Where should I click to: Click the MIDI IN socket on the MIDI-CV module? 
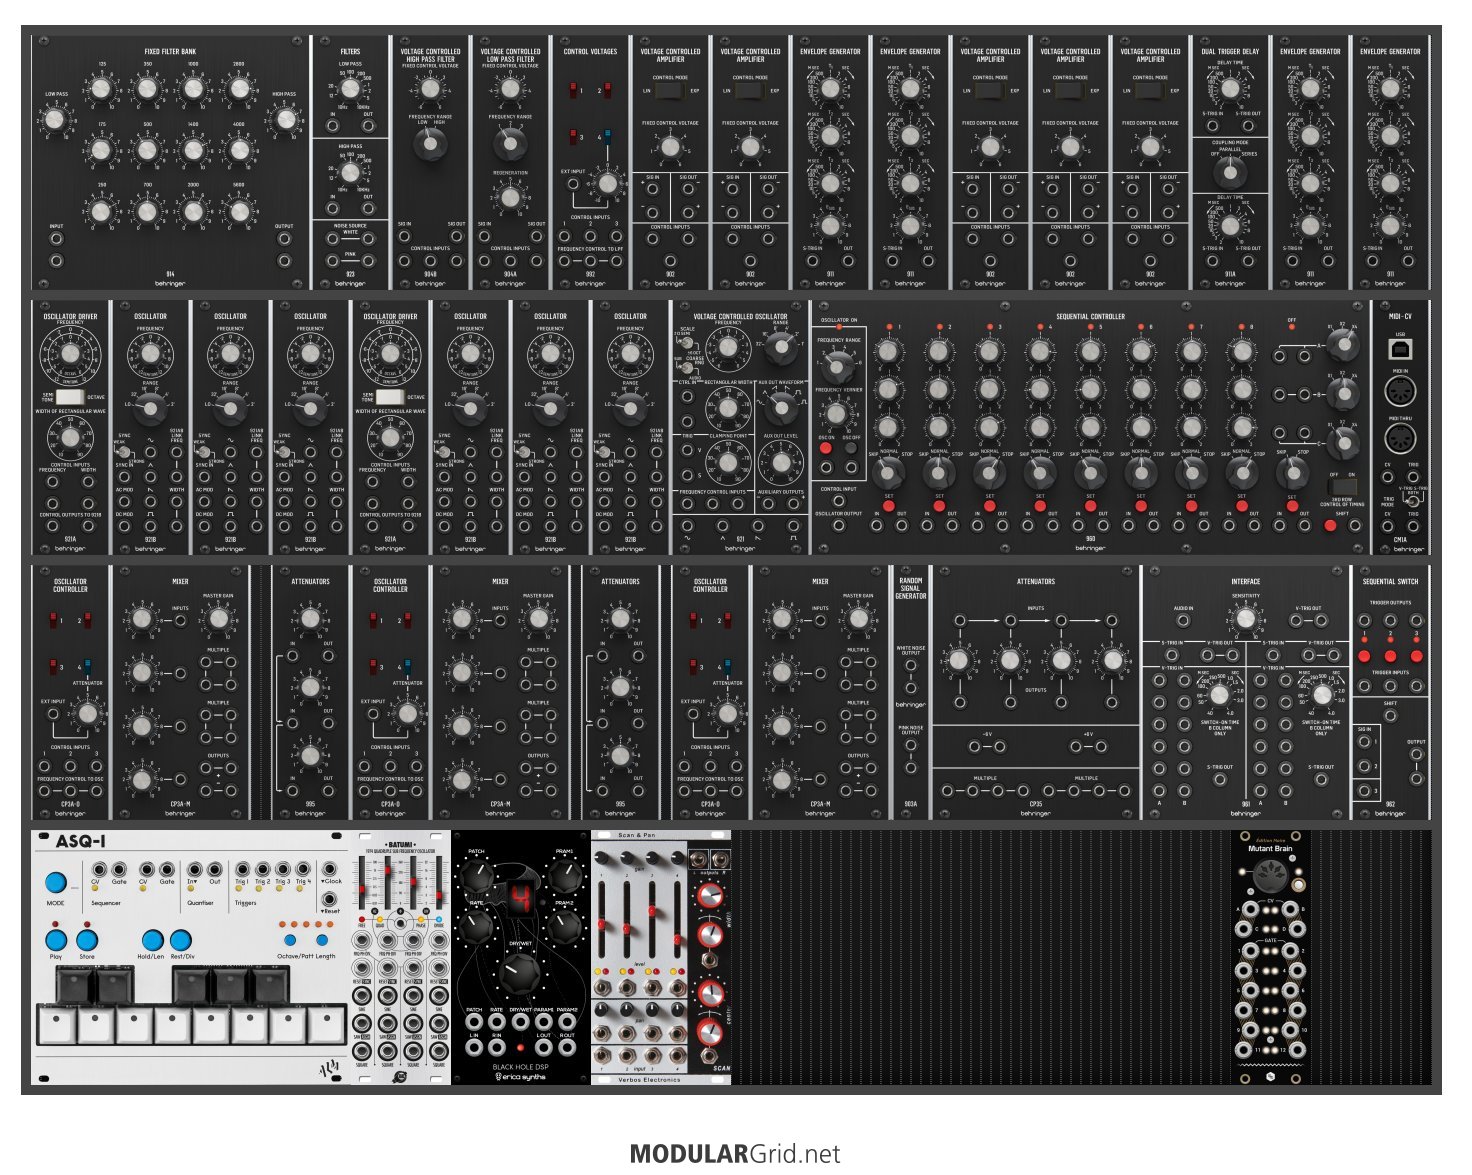(x=1400, y=393)
